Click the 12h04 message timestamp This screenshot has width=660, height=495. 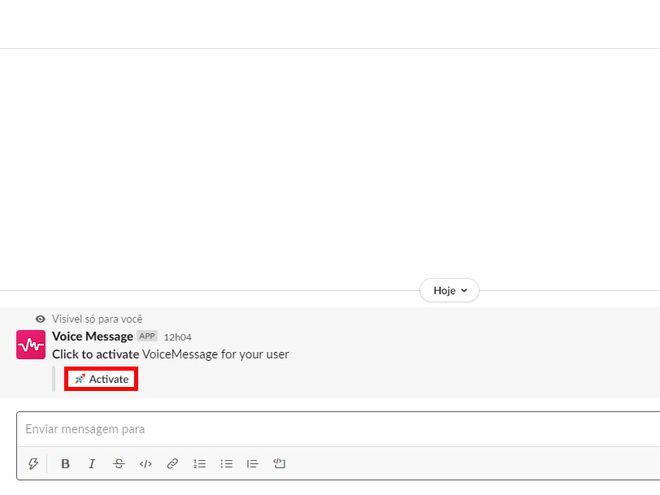pos(177,337)
